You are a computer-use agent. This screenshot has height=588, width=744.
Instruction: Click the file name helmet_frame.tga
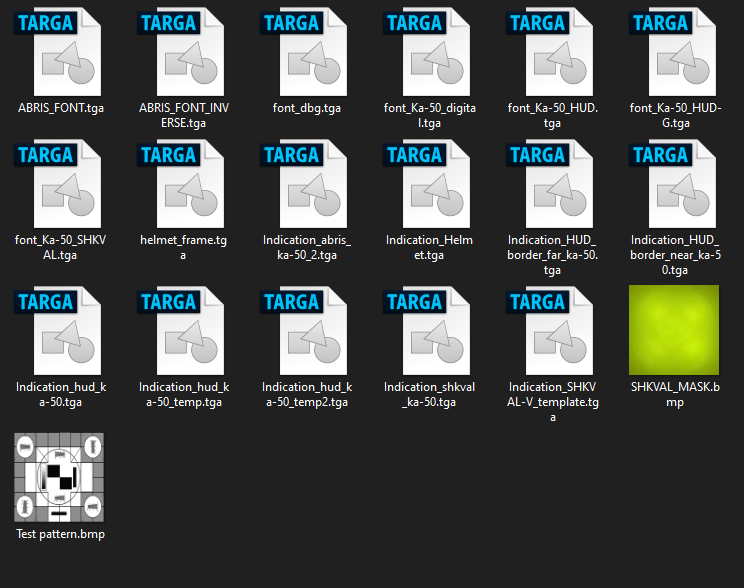pyautogui.click(x=183, y=247)
